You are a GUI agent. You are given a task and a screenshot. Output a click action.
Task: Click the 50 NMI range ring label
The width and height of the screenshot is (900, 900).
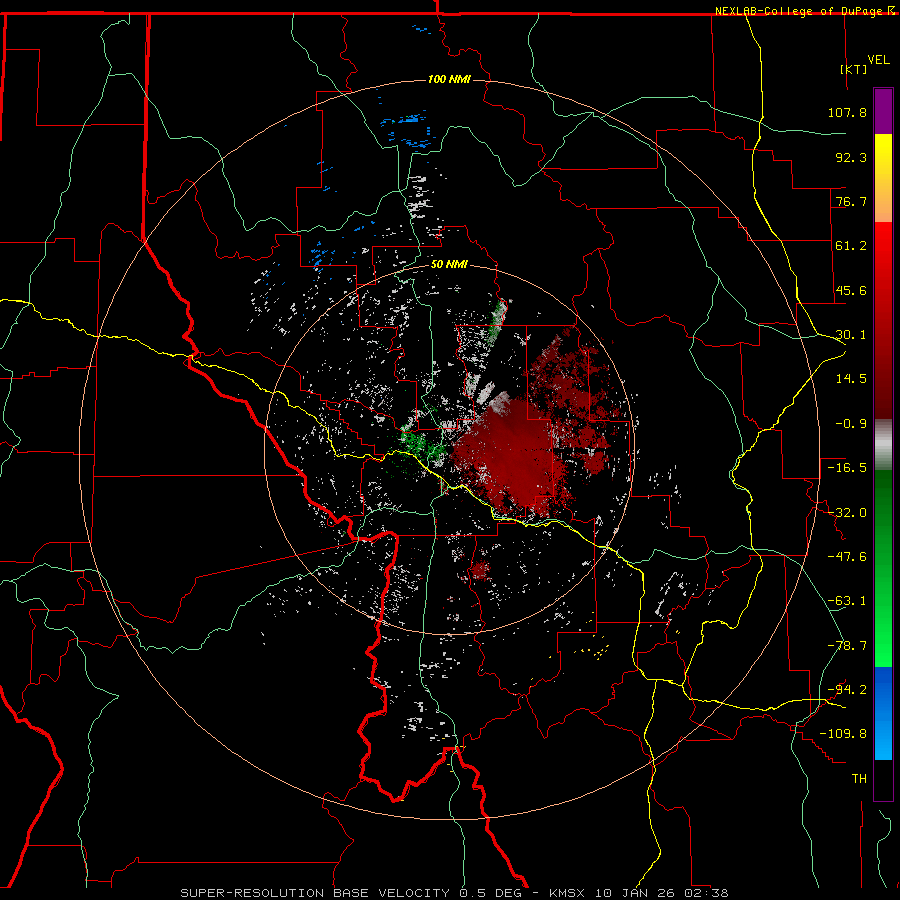coord(449,264)
